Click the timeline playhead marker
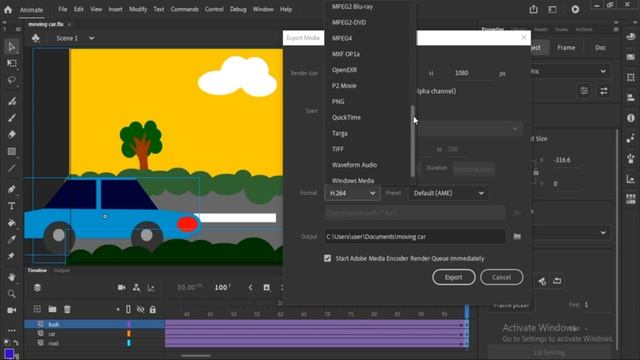This screenshot has width=640, height=360. point(467,312)
